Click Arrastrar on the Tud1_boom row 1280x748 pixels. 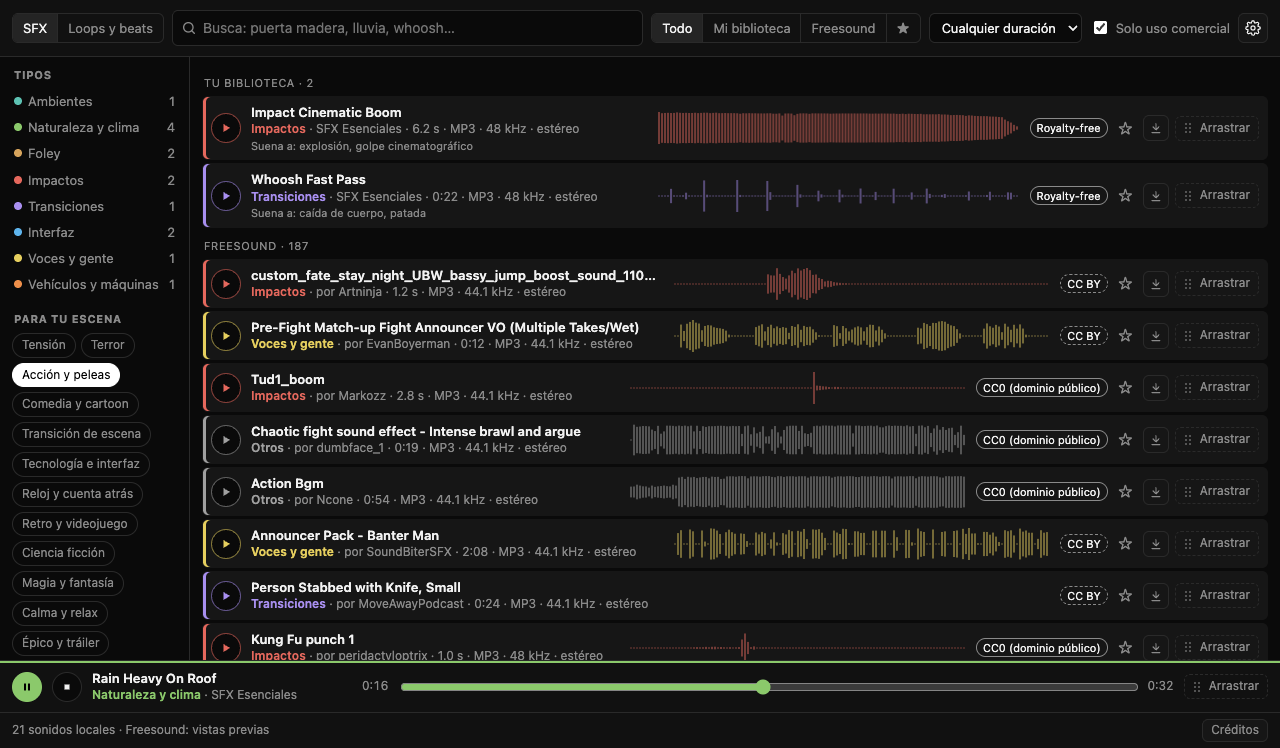coord(1217,387)
